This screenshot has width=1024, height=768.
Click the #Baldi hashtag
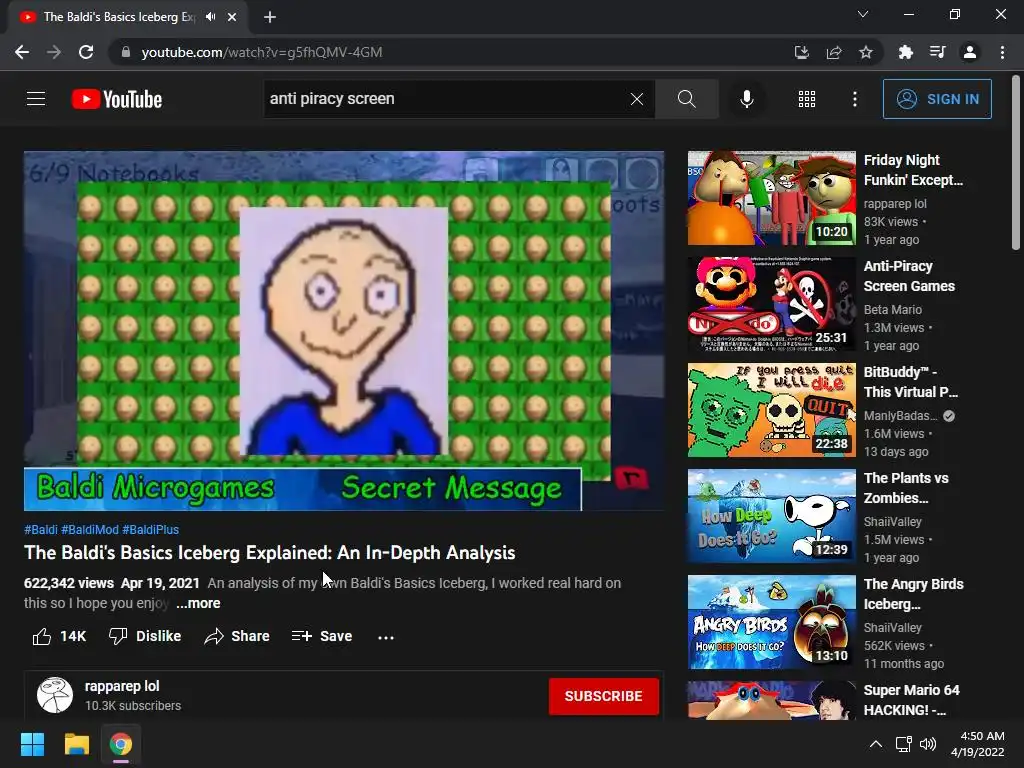point(40,530)
